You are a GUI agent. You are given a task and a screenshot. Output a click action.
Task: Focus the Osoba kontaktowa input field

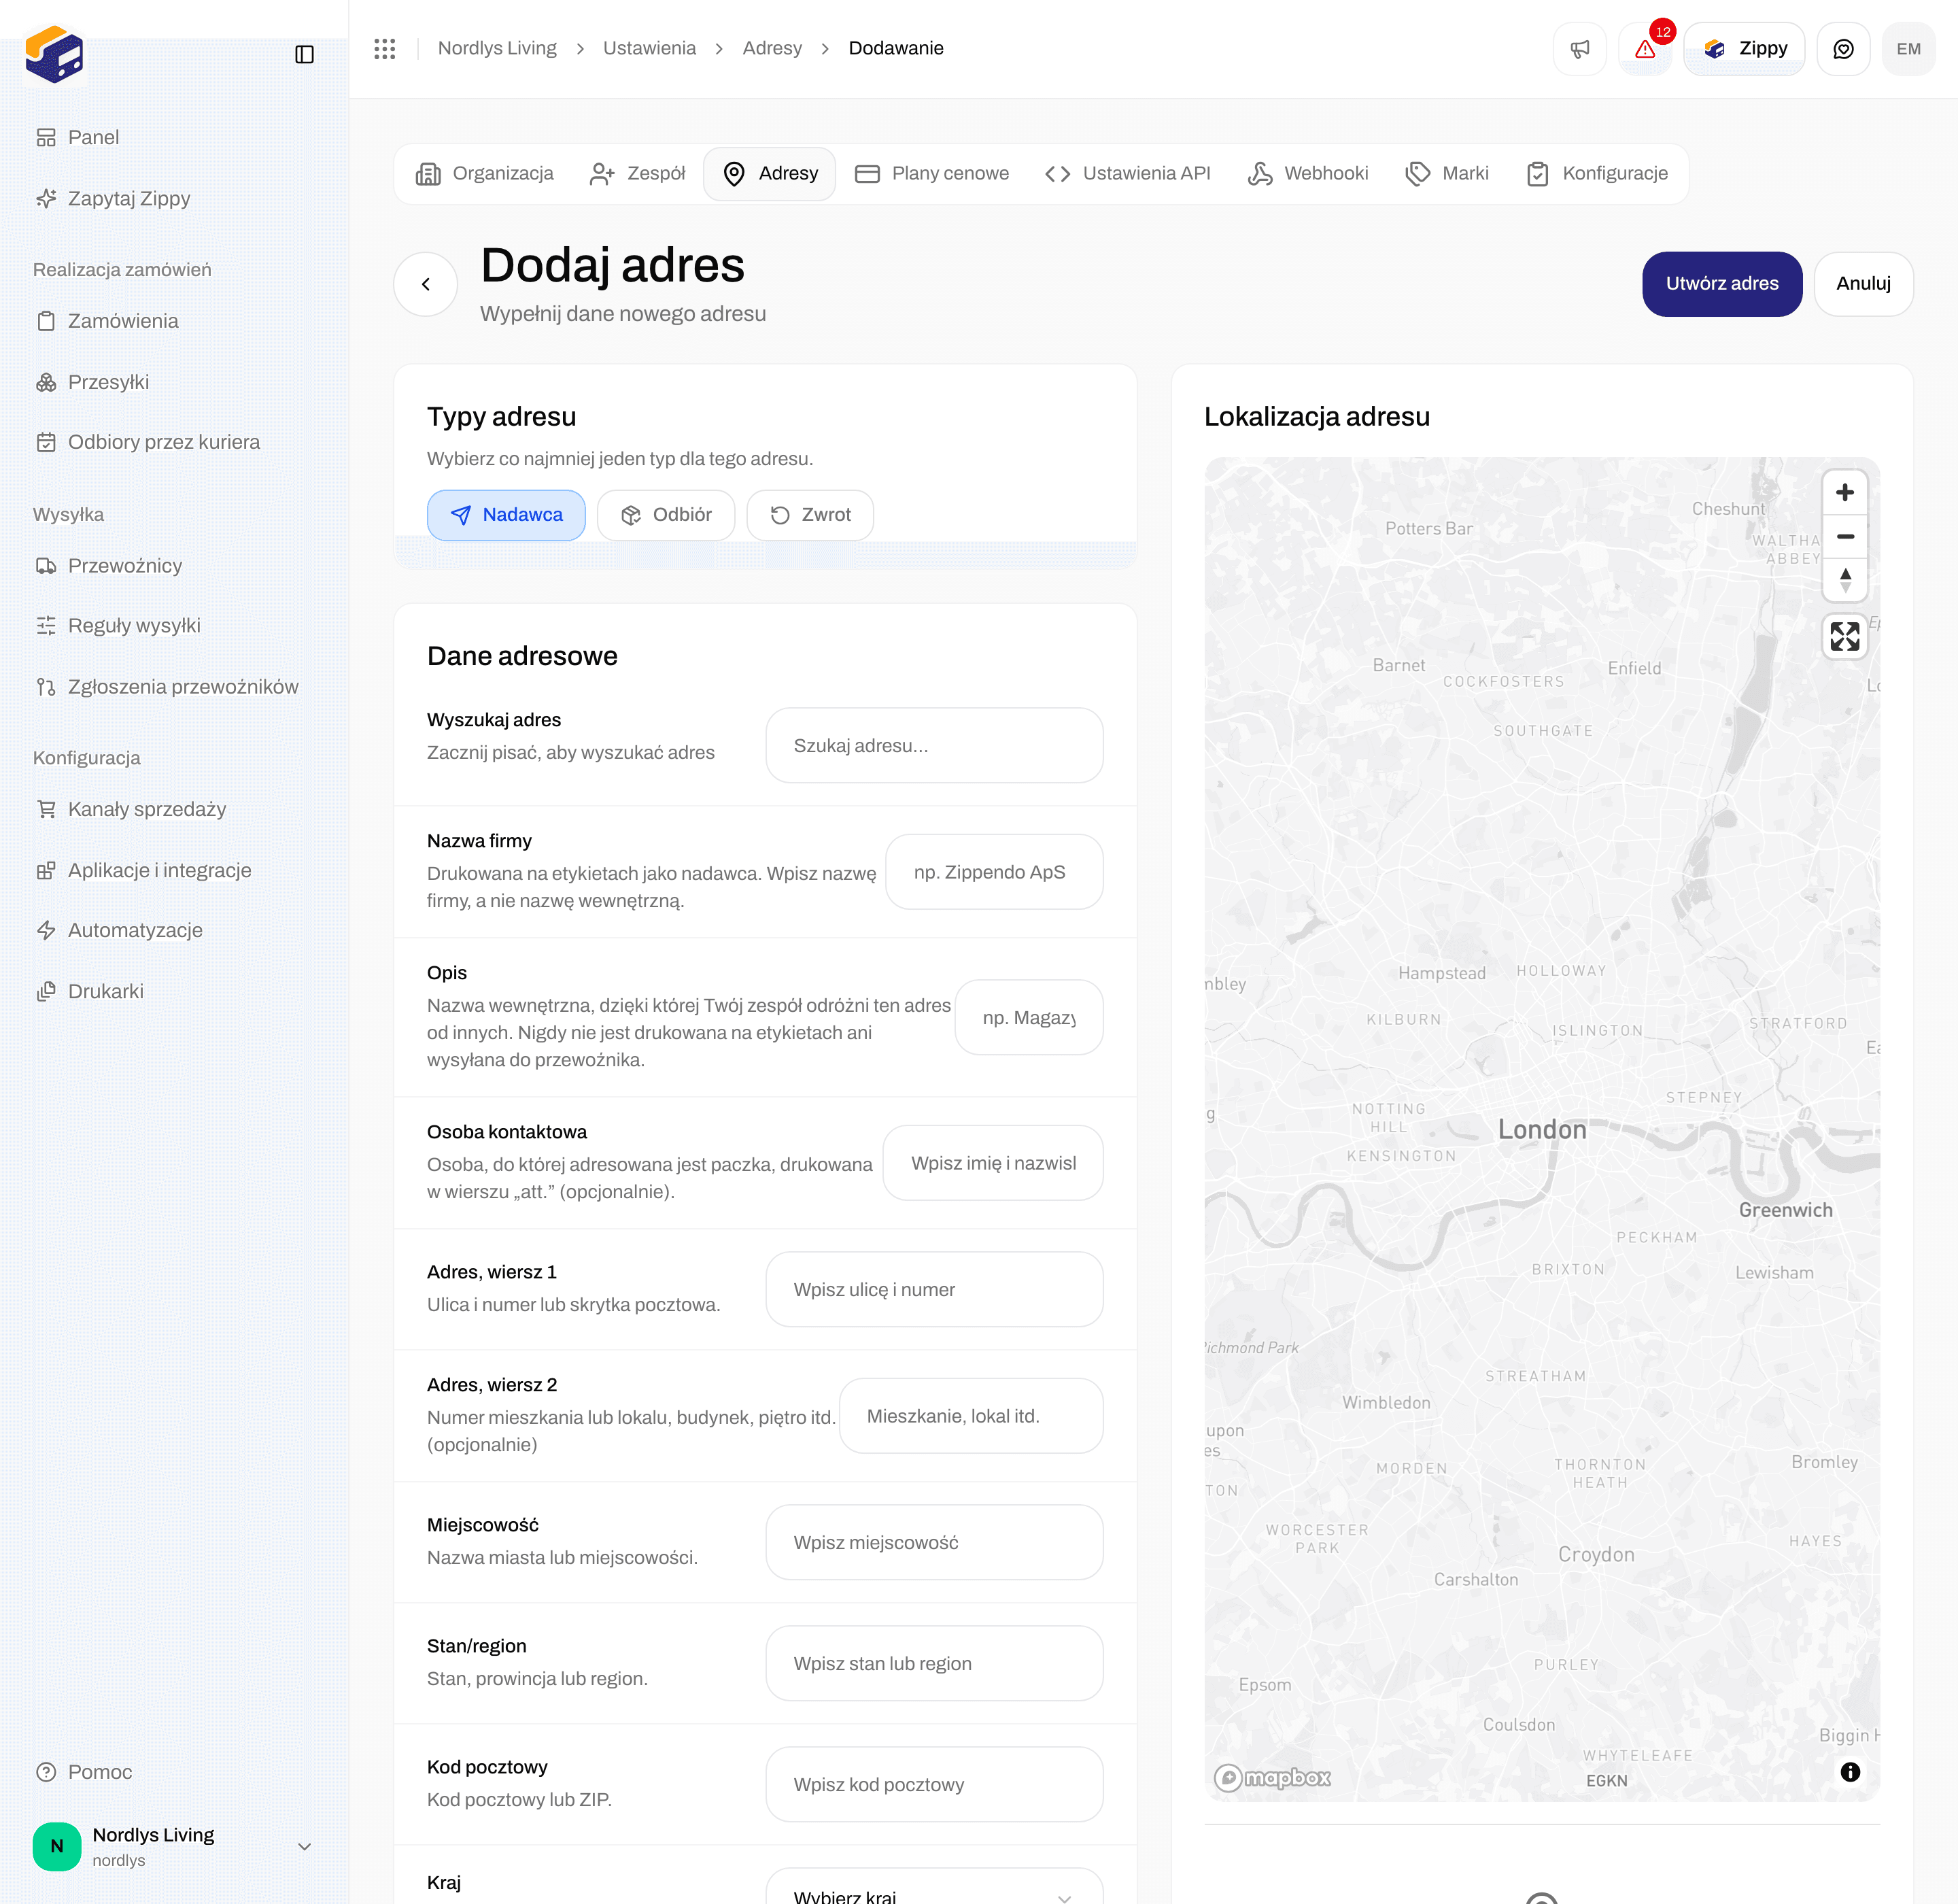993,1163
